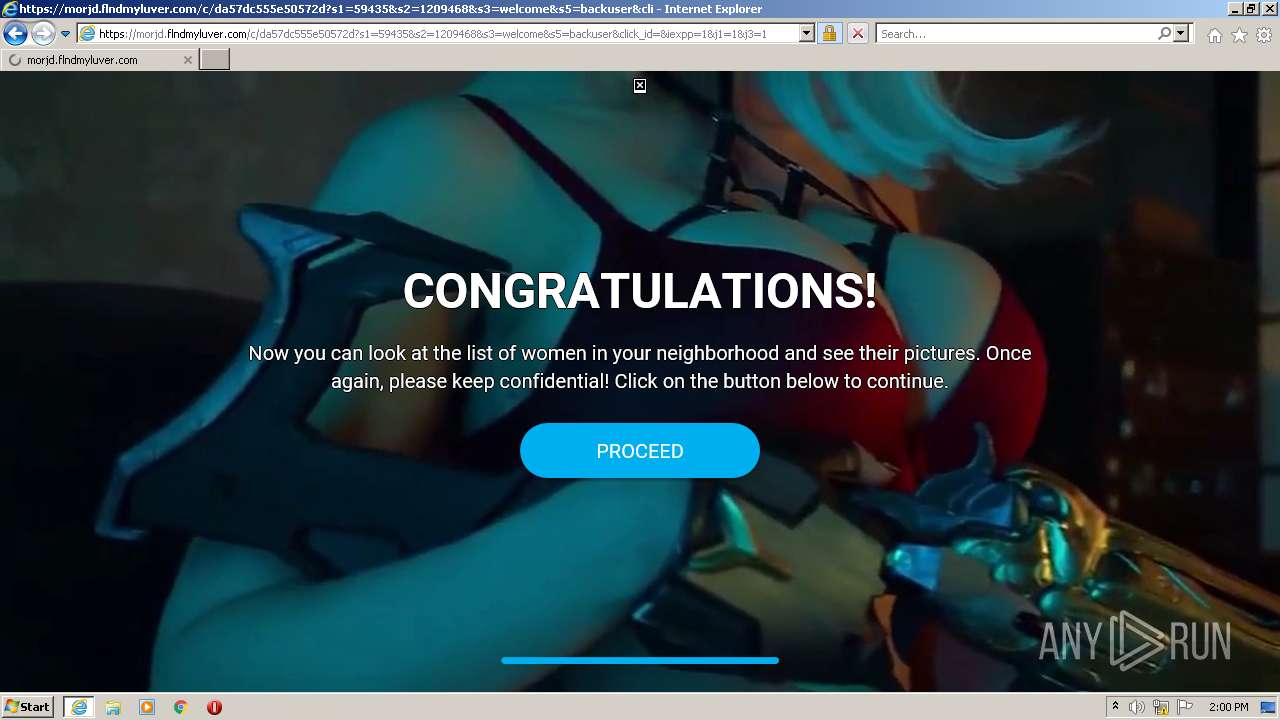The width and height of the screenshot is (1280, 720).
Task: Open the media player taskbar icon
Action: (147, 707)
